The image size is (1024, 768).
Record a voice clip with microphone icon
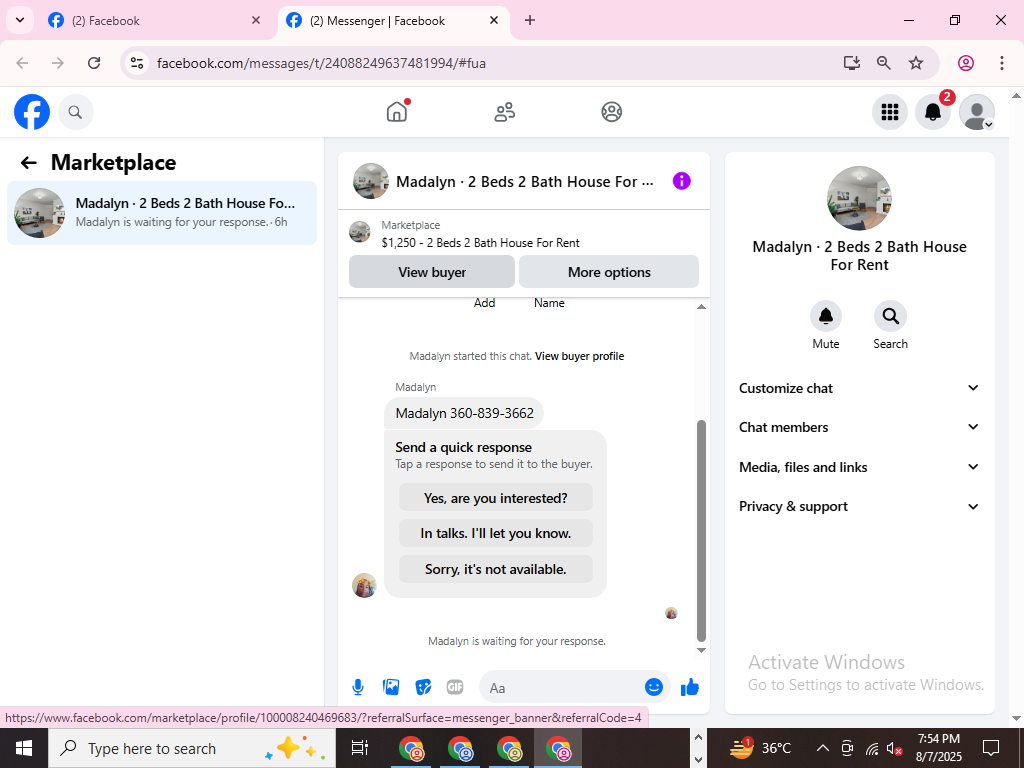358,687
